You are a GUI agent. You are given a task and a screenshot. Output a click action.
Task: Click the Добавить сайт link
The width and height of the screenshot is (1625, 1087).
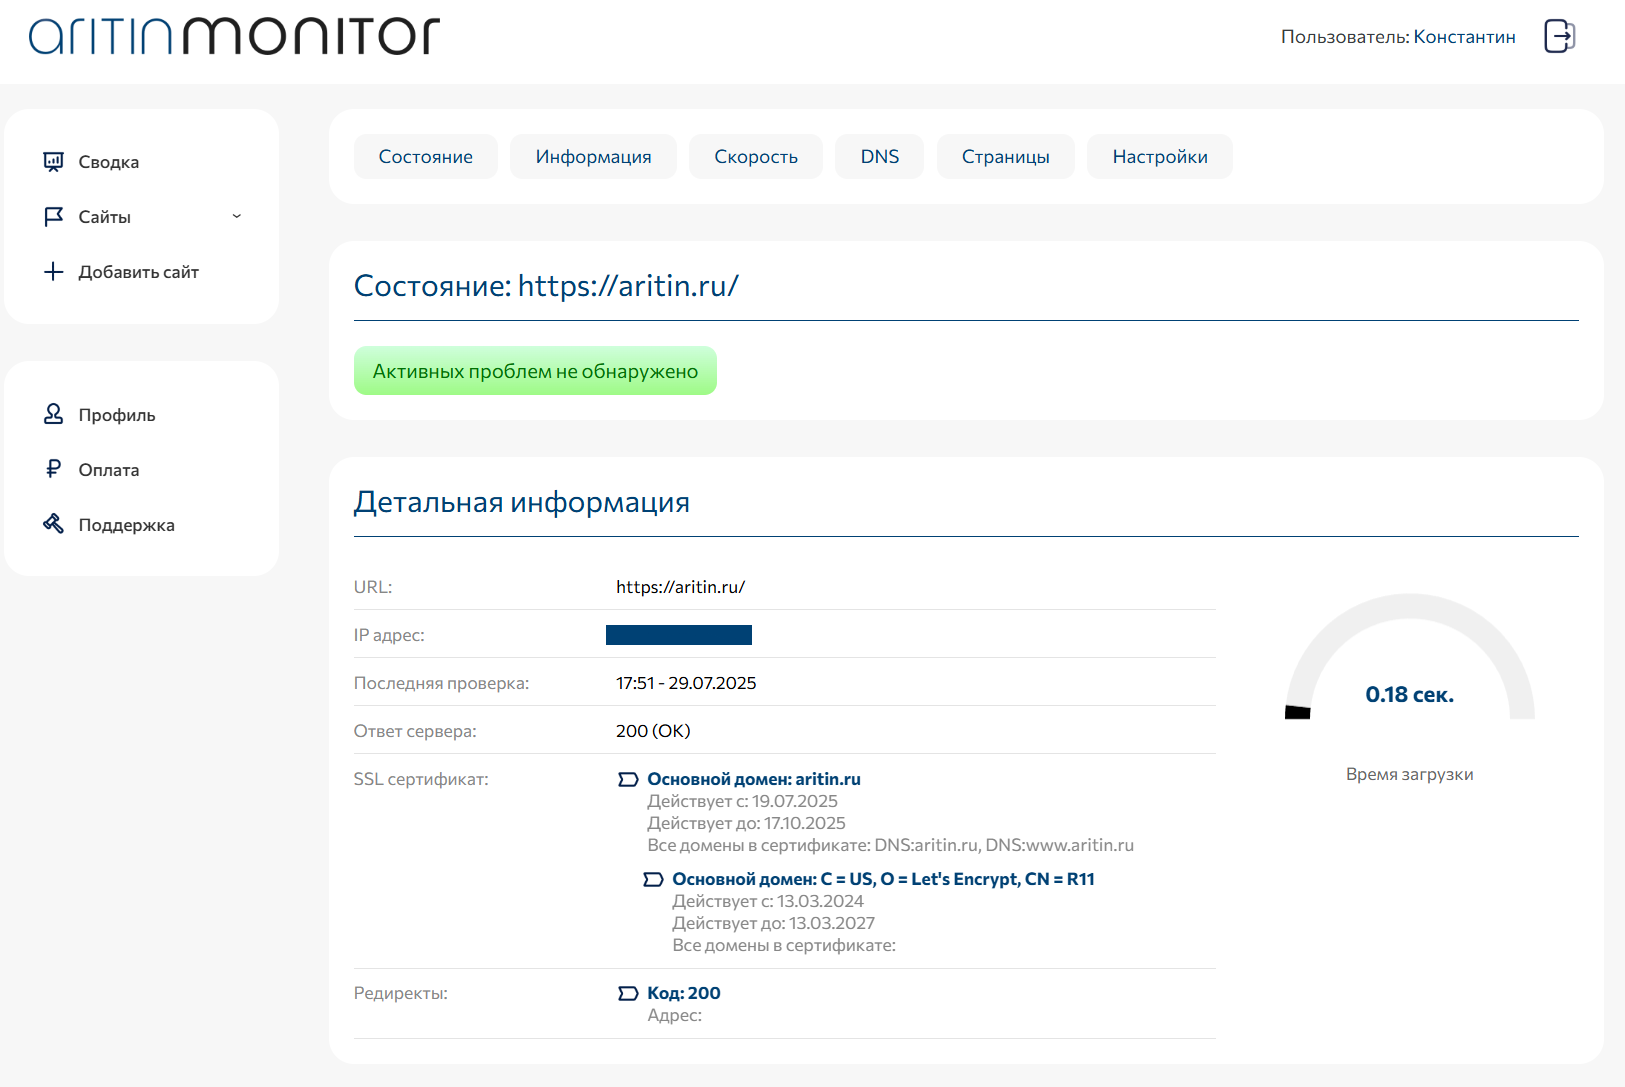click(139, 272)
